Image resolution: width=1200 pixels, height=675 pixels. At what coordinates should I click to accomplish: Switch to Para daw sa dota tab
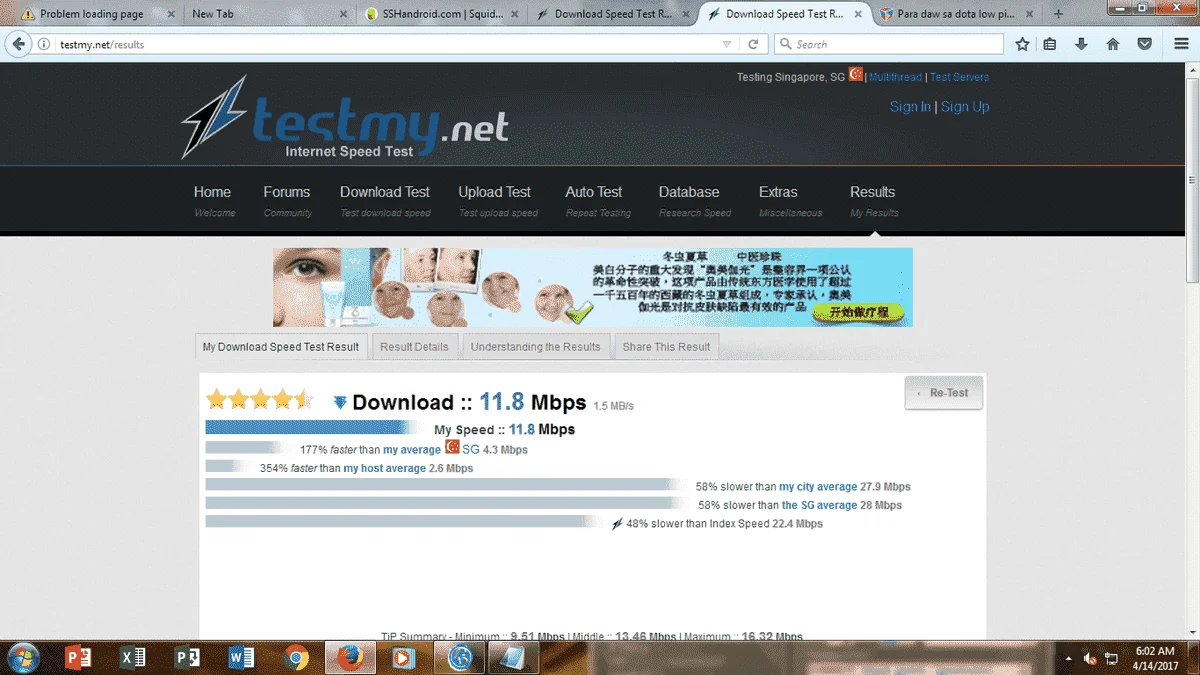(958, 14)
